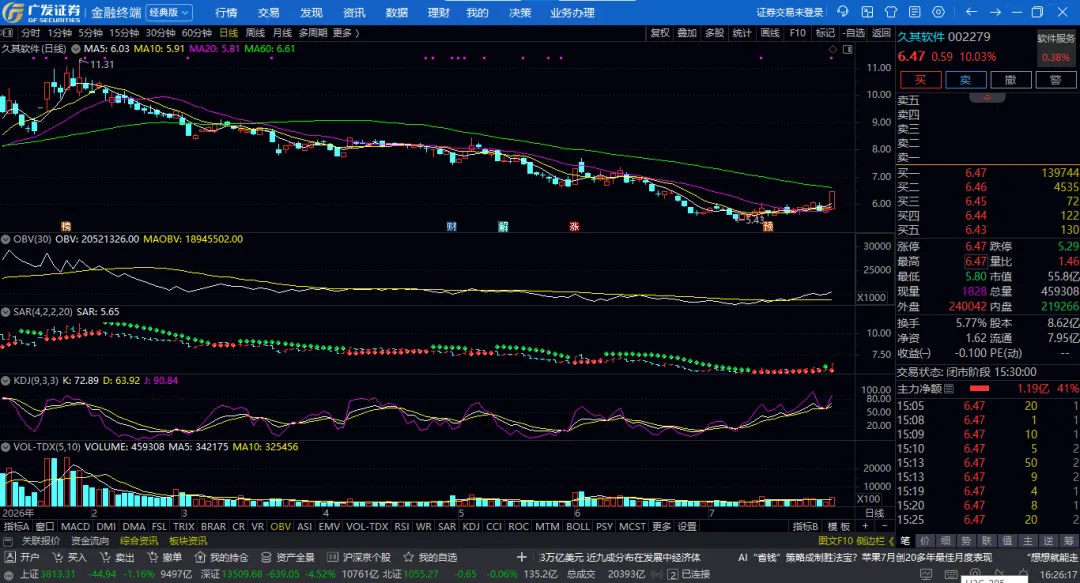The height and width of the screenshot is (583, 1080).
Task: Open 更多 indicators list in indicator bar
Action: [661, 526]
